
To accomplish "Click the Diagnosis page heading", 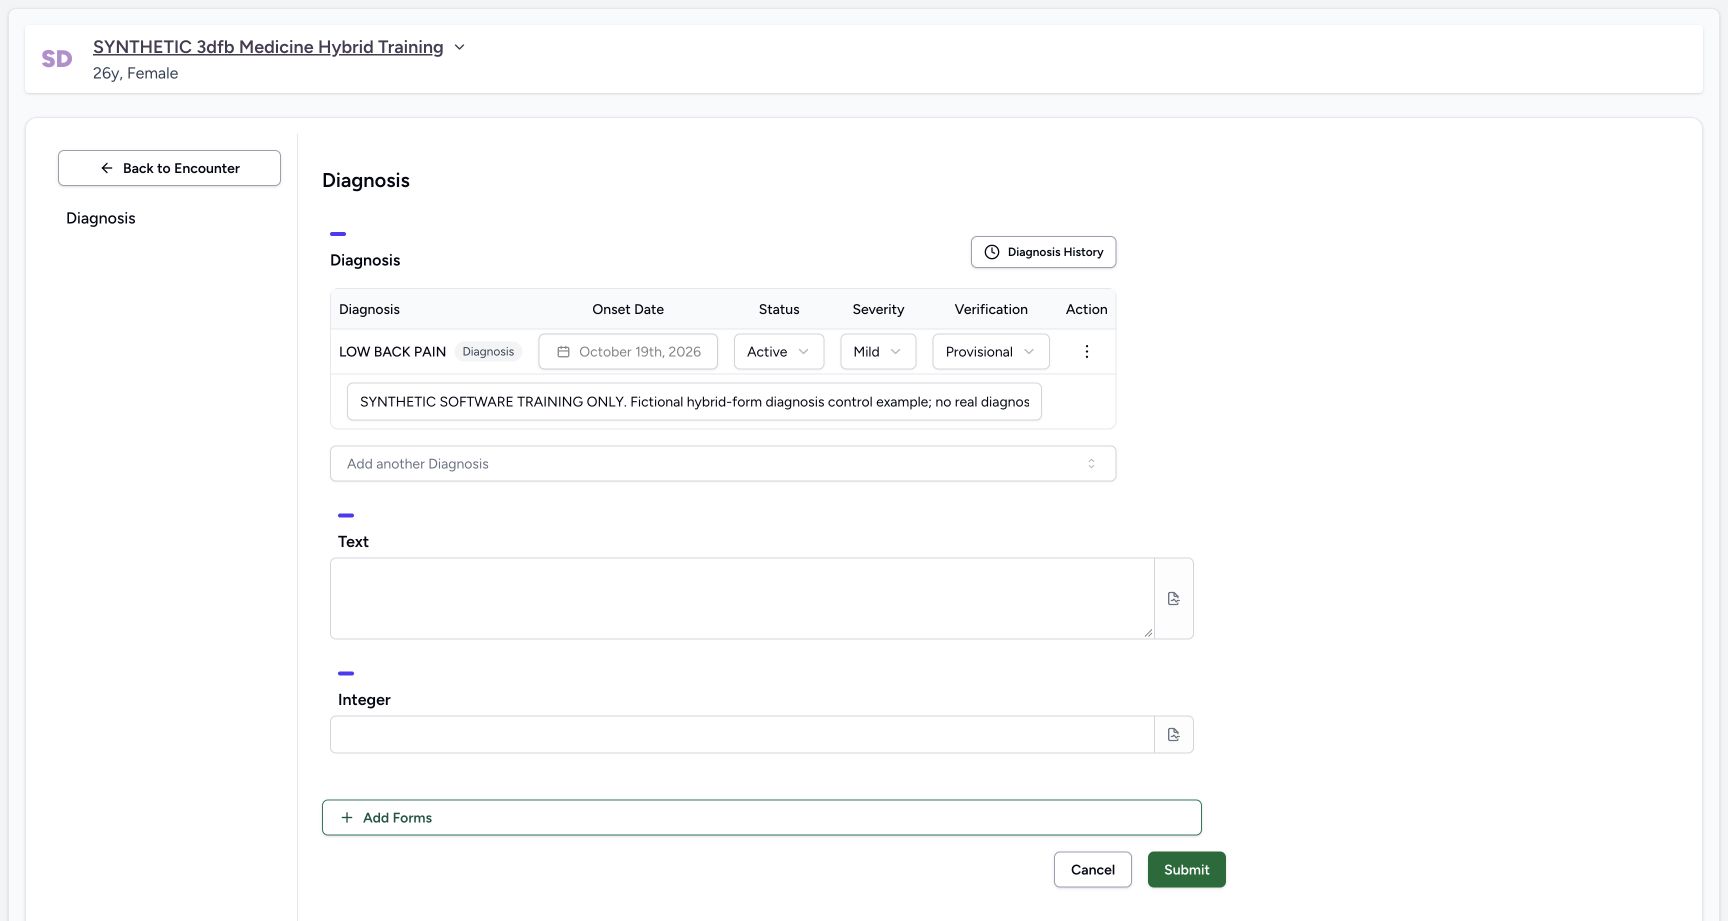I will (366, 181).
